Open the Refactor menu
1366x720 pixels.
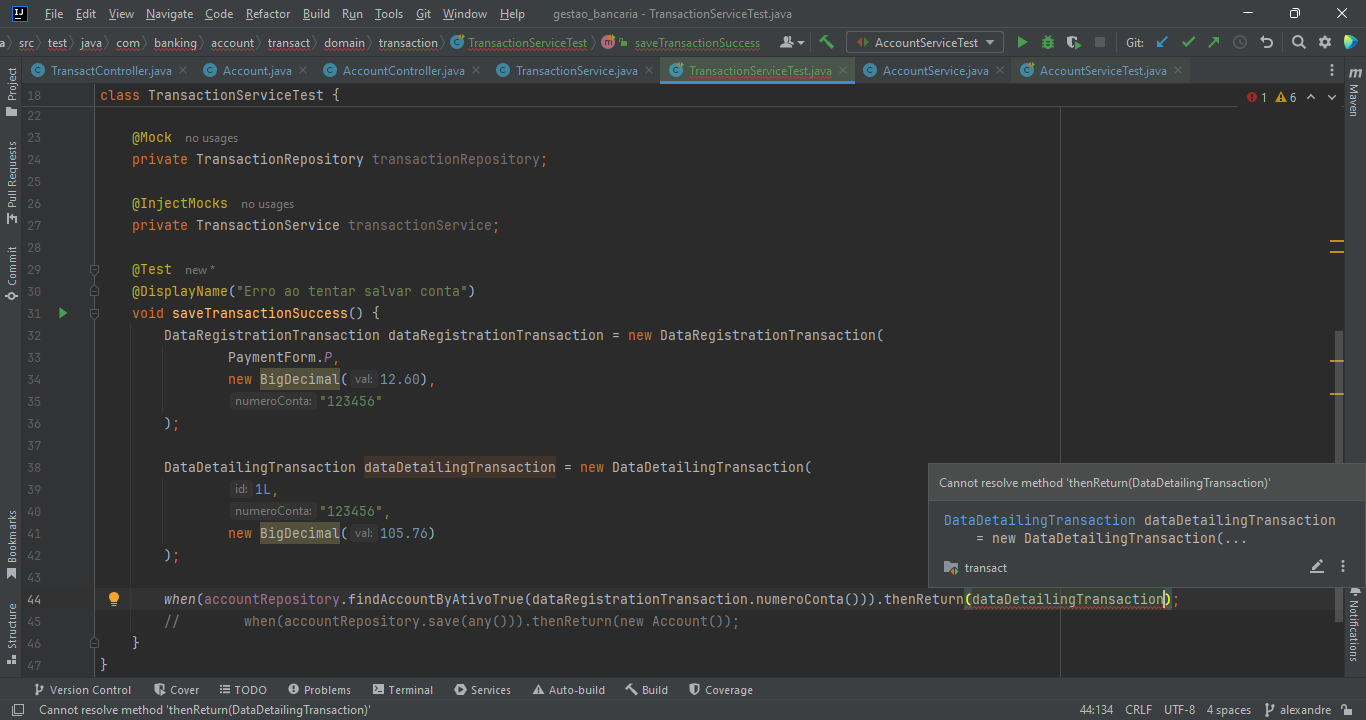(x=268, y=14)
